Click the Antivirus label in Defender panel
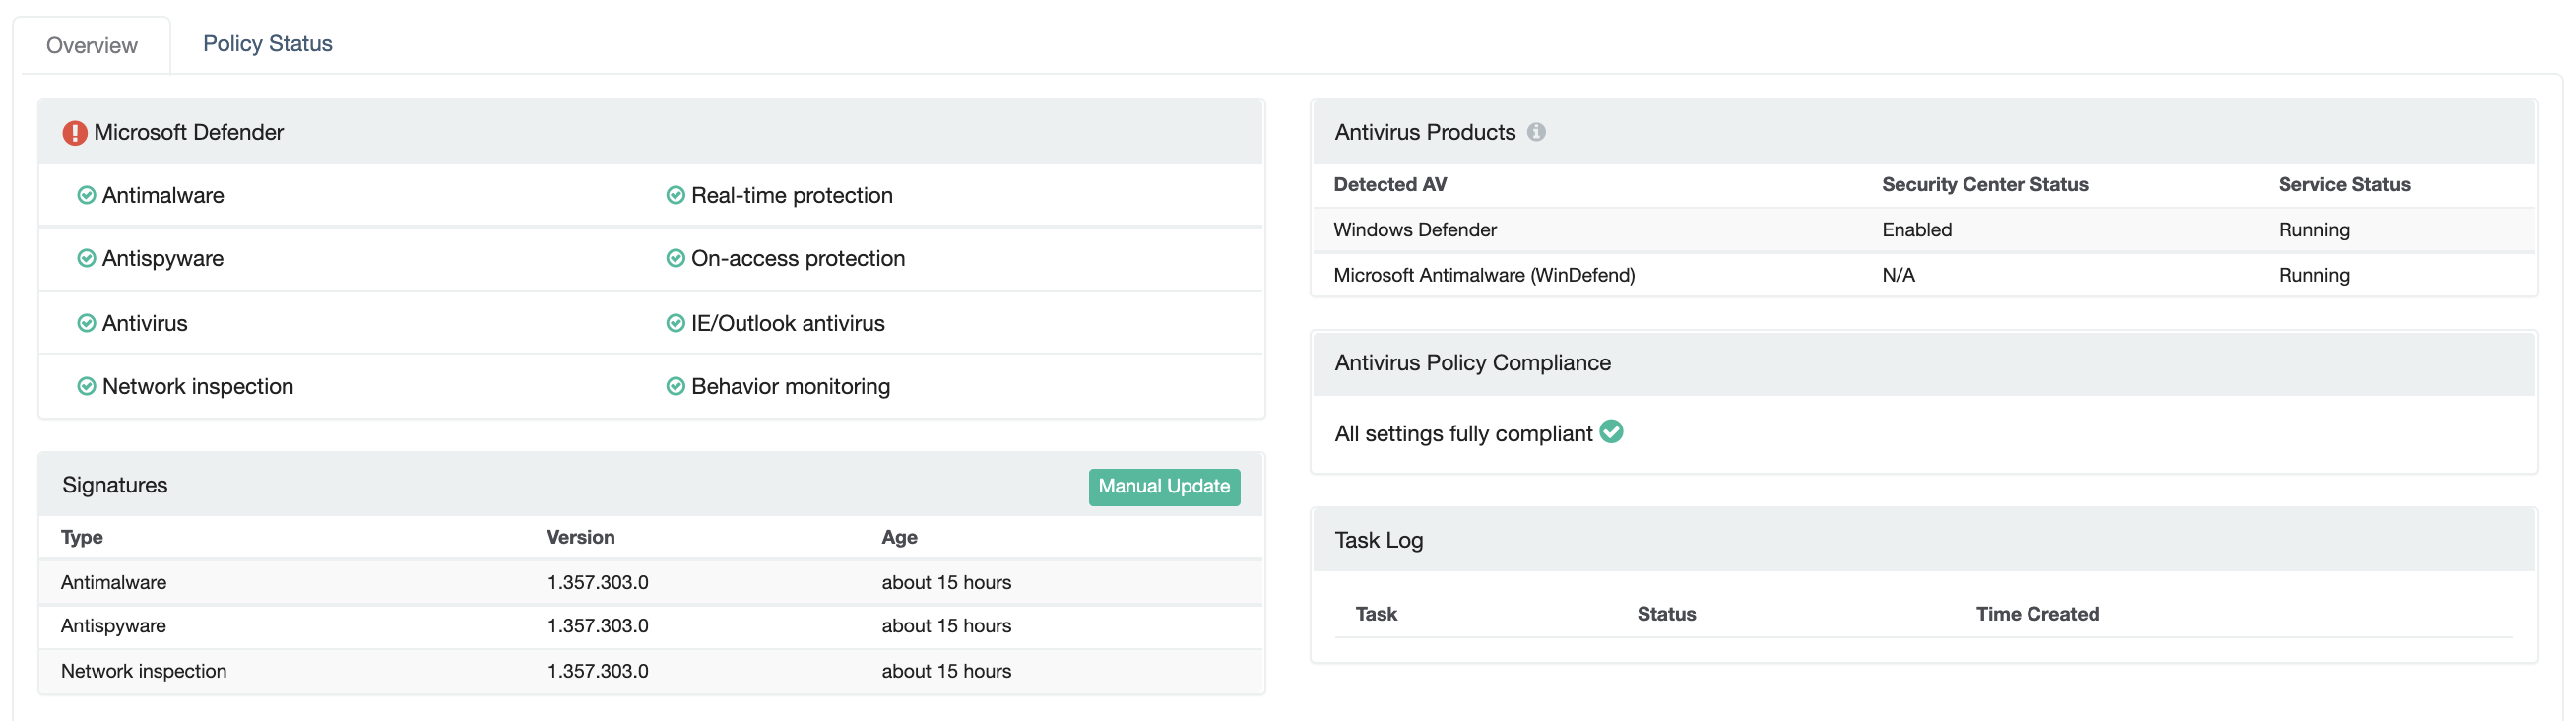Viewport: 2576px width, 721px height. coord(145,323)
